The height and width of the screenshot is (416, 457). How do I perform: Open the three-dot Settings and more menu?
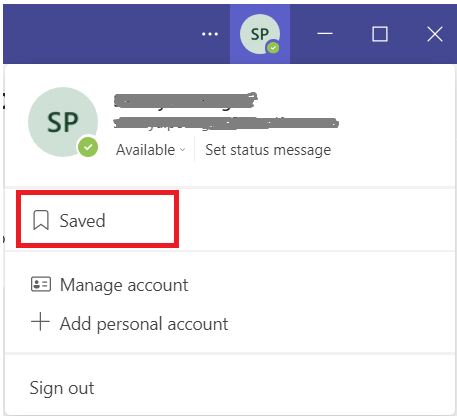point(210,34)
